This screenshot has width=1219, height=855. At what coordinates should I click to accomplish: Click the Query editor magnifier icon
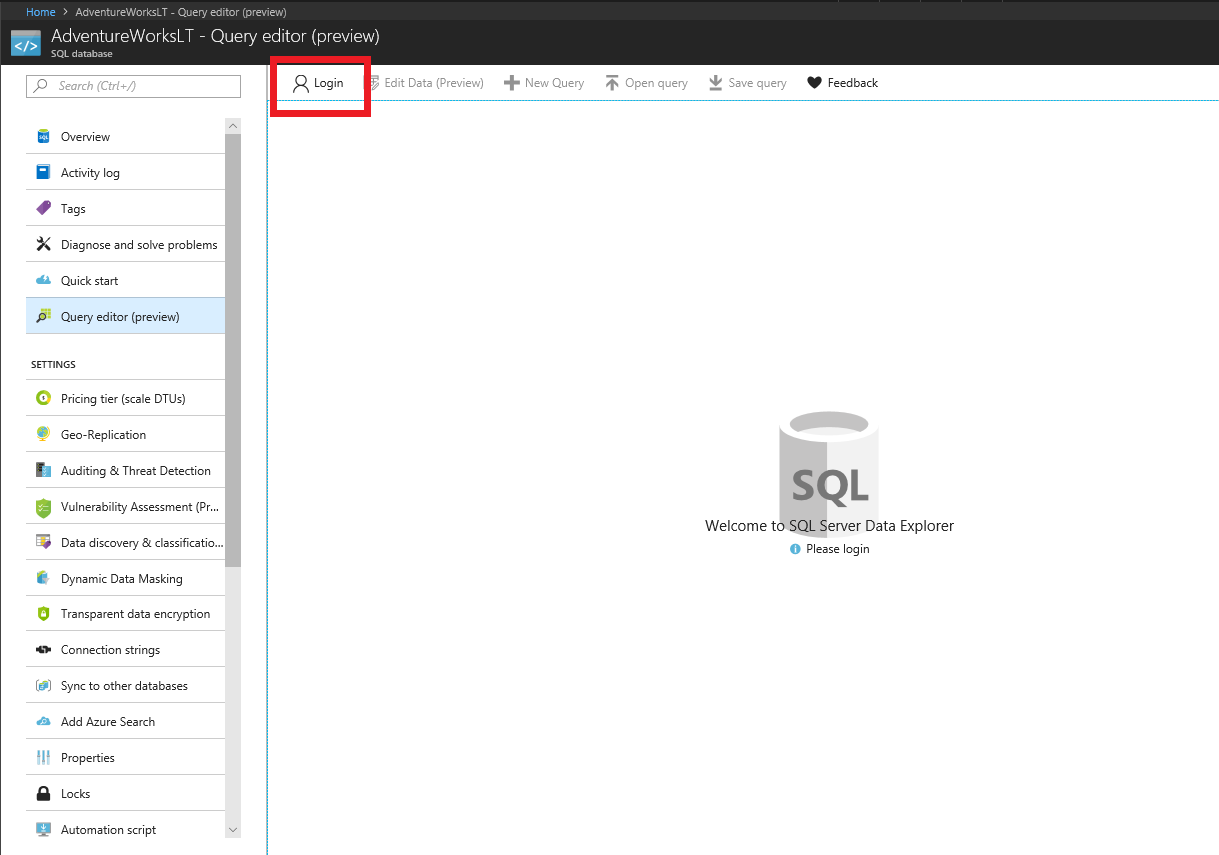pyautogui.click(x=43, y=316)
